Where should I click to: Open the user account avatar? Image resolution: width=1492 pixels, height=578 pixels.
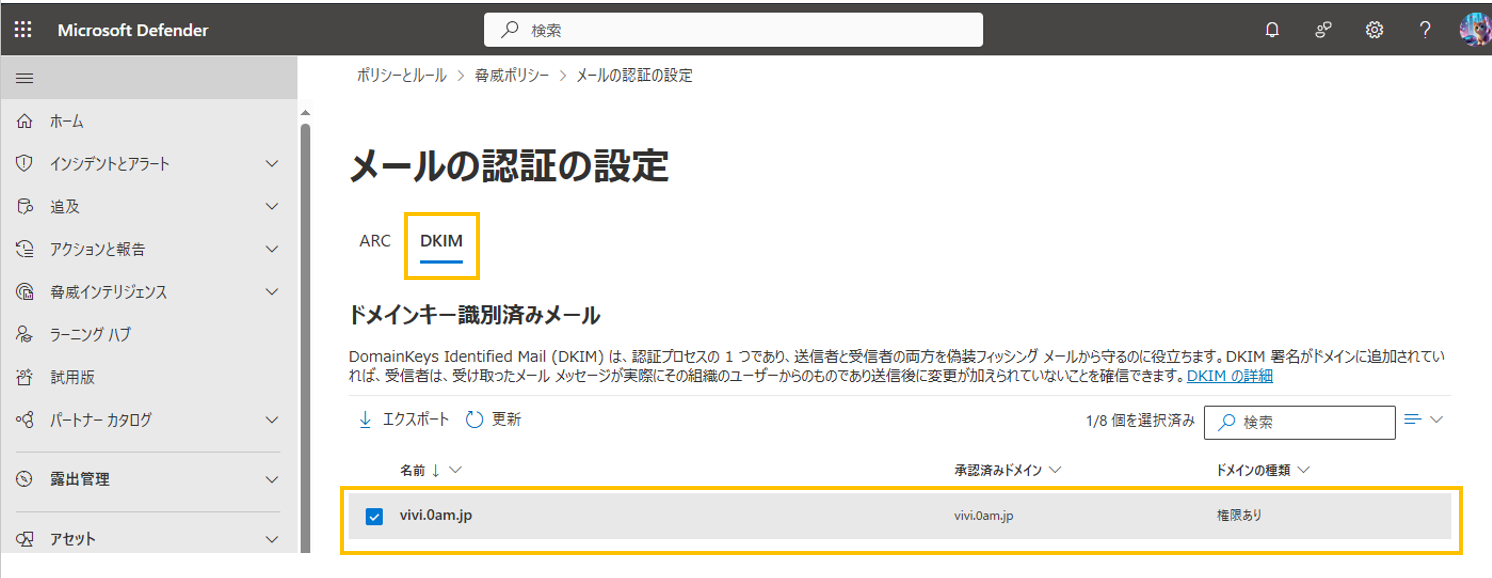(1475, 30)
